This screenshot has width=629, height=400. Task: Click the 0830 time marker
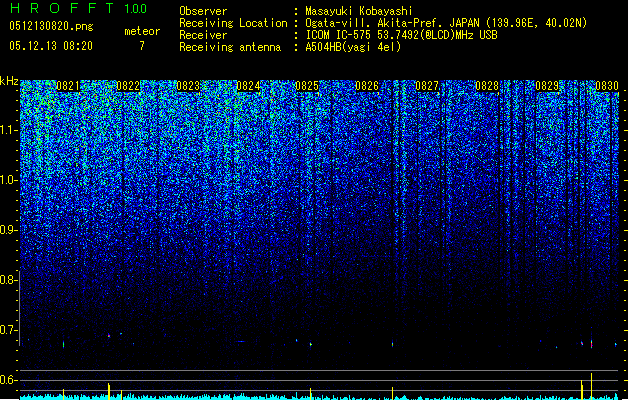pos(607,86)
